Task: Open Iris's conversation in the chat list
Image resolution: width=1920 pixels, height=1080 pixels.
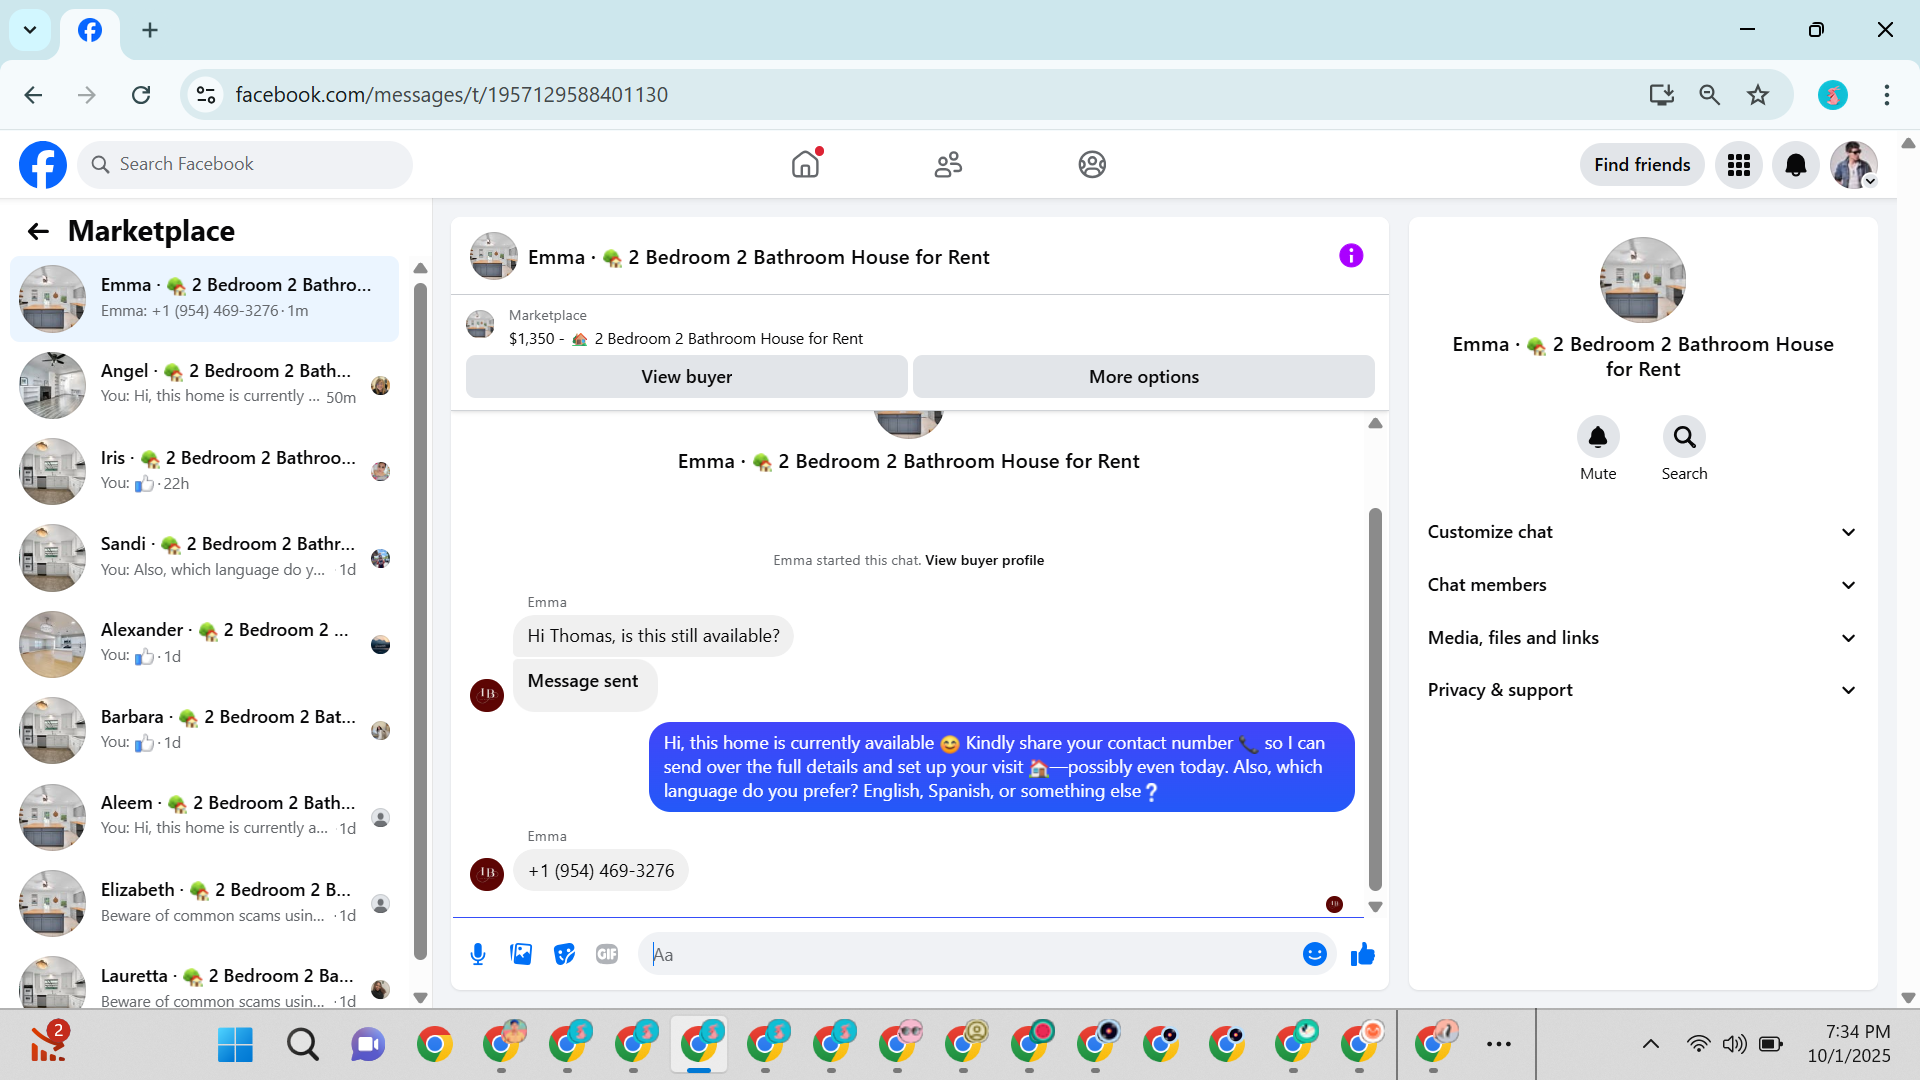Action: point(204,471)
